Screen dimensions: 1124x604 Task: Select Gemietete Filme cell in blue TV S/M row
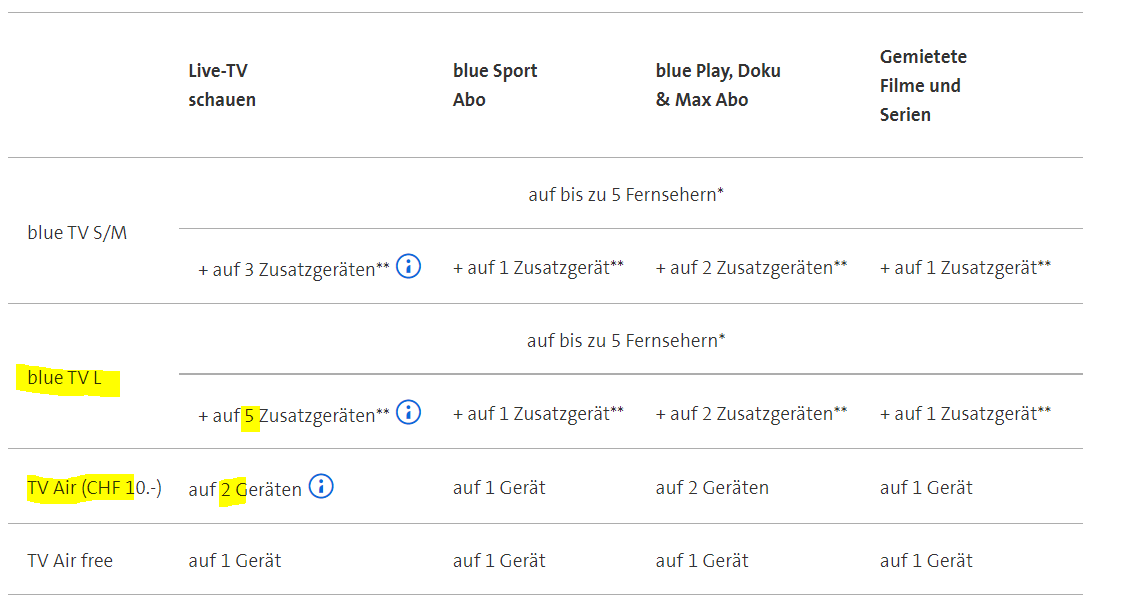[965, 268]
